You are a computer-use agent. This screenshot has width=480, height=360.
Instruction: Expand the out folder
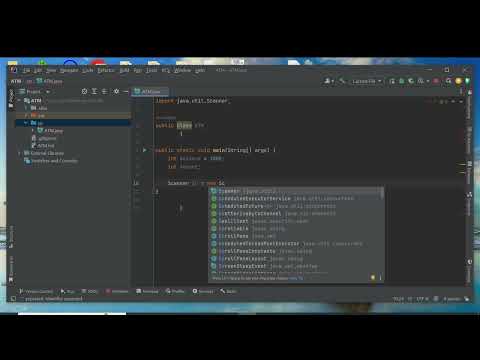(x=26, y=115)
